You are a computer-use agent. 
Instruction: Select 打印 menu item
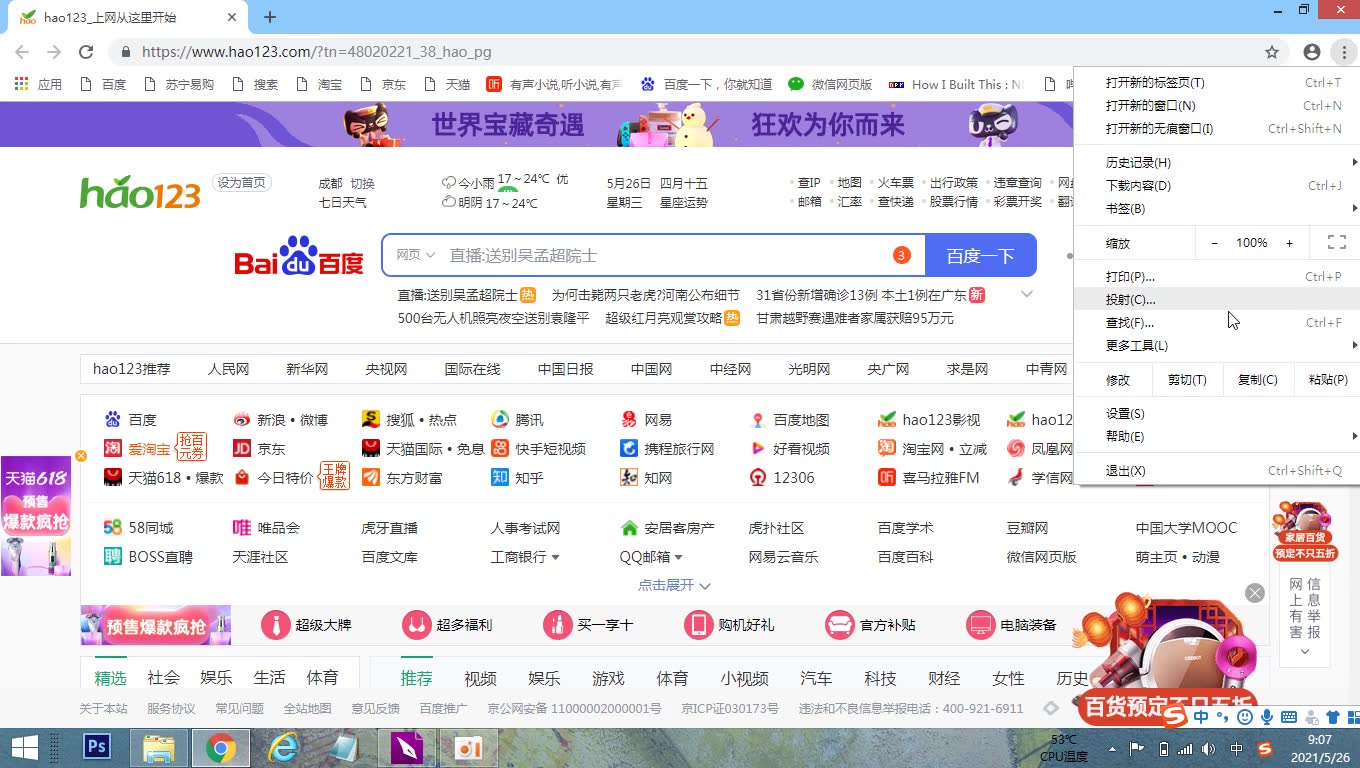tap(1217, 276)
